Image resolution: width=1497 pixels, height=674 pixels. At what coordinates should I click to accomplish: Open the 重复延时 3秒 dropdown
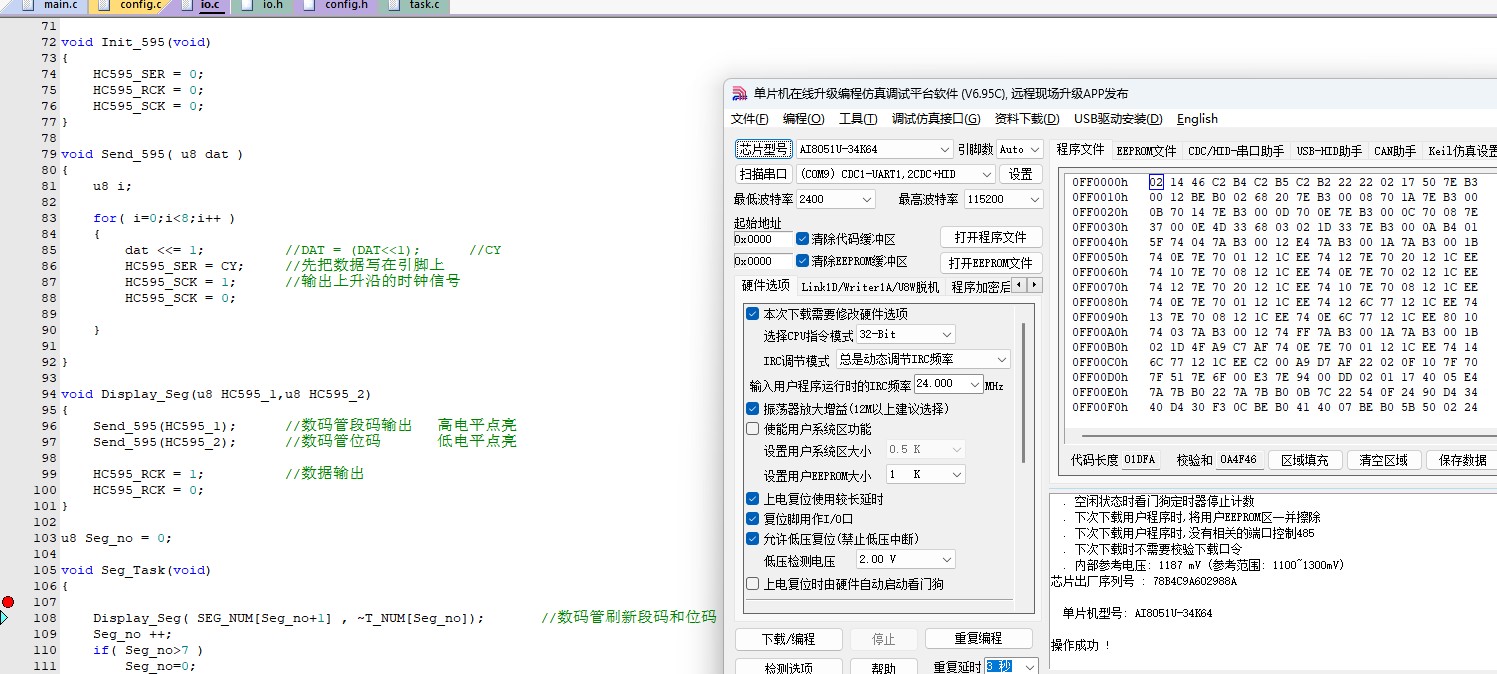point(1010,666)
